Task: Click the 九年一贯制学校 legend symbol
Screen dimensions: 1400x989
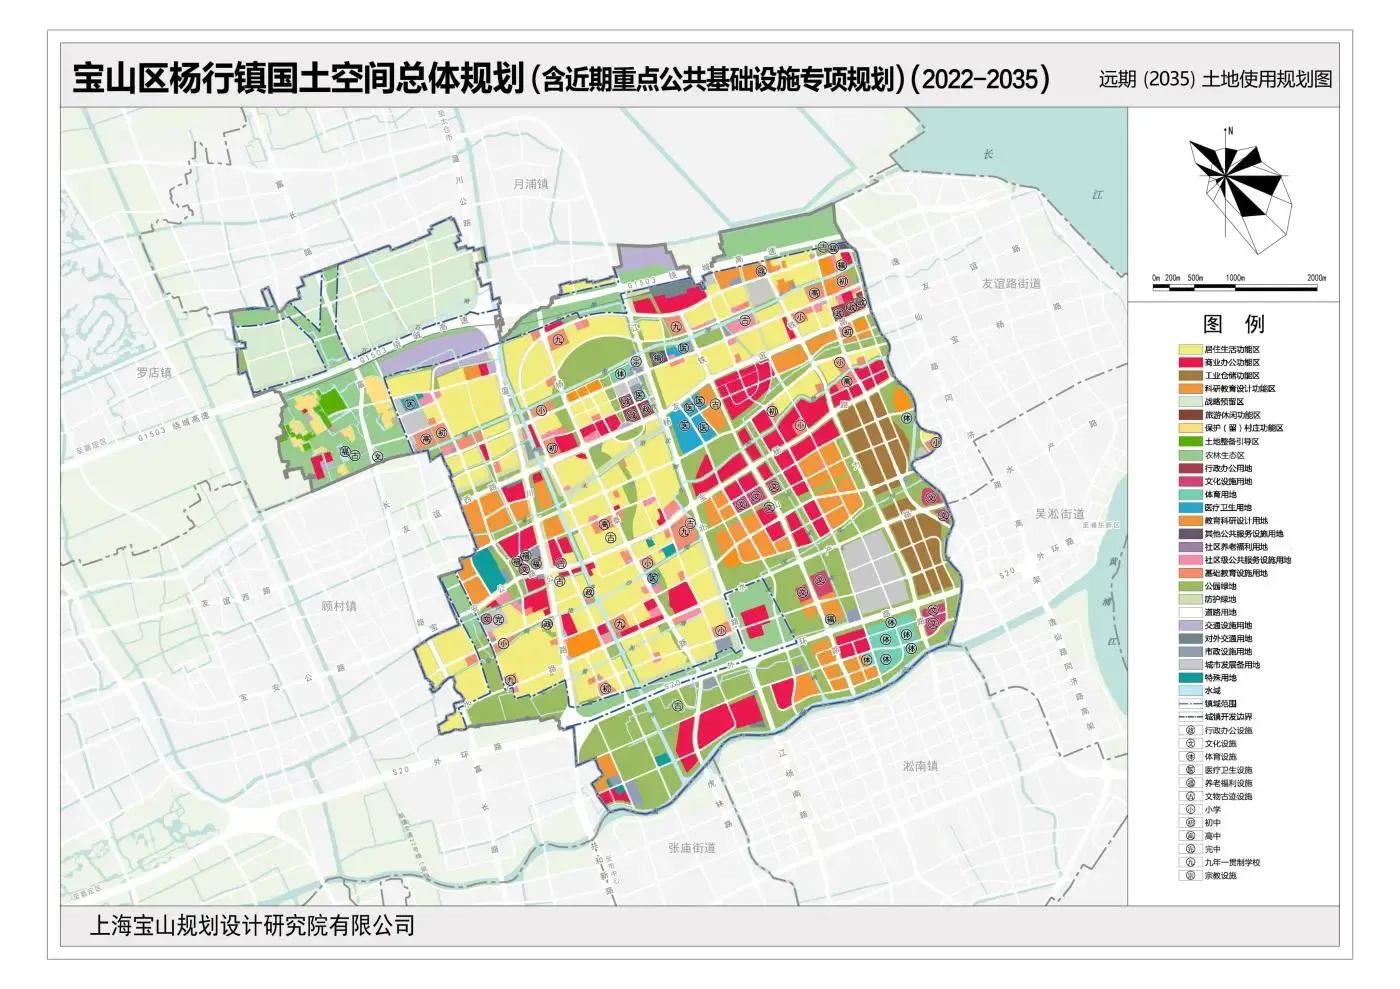Action: pyautogui.click(x=1190, y=862)
